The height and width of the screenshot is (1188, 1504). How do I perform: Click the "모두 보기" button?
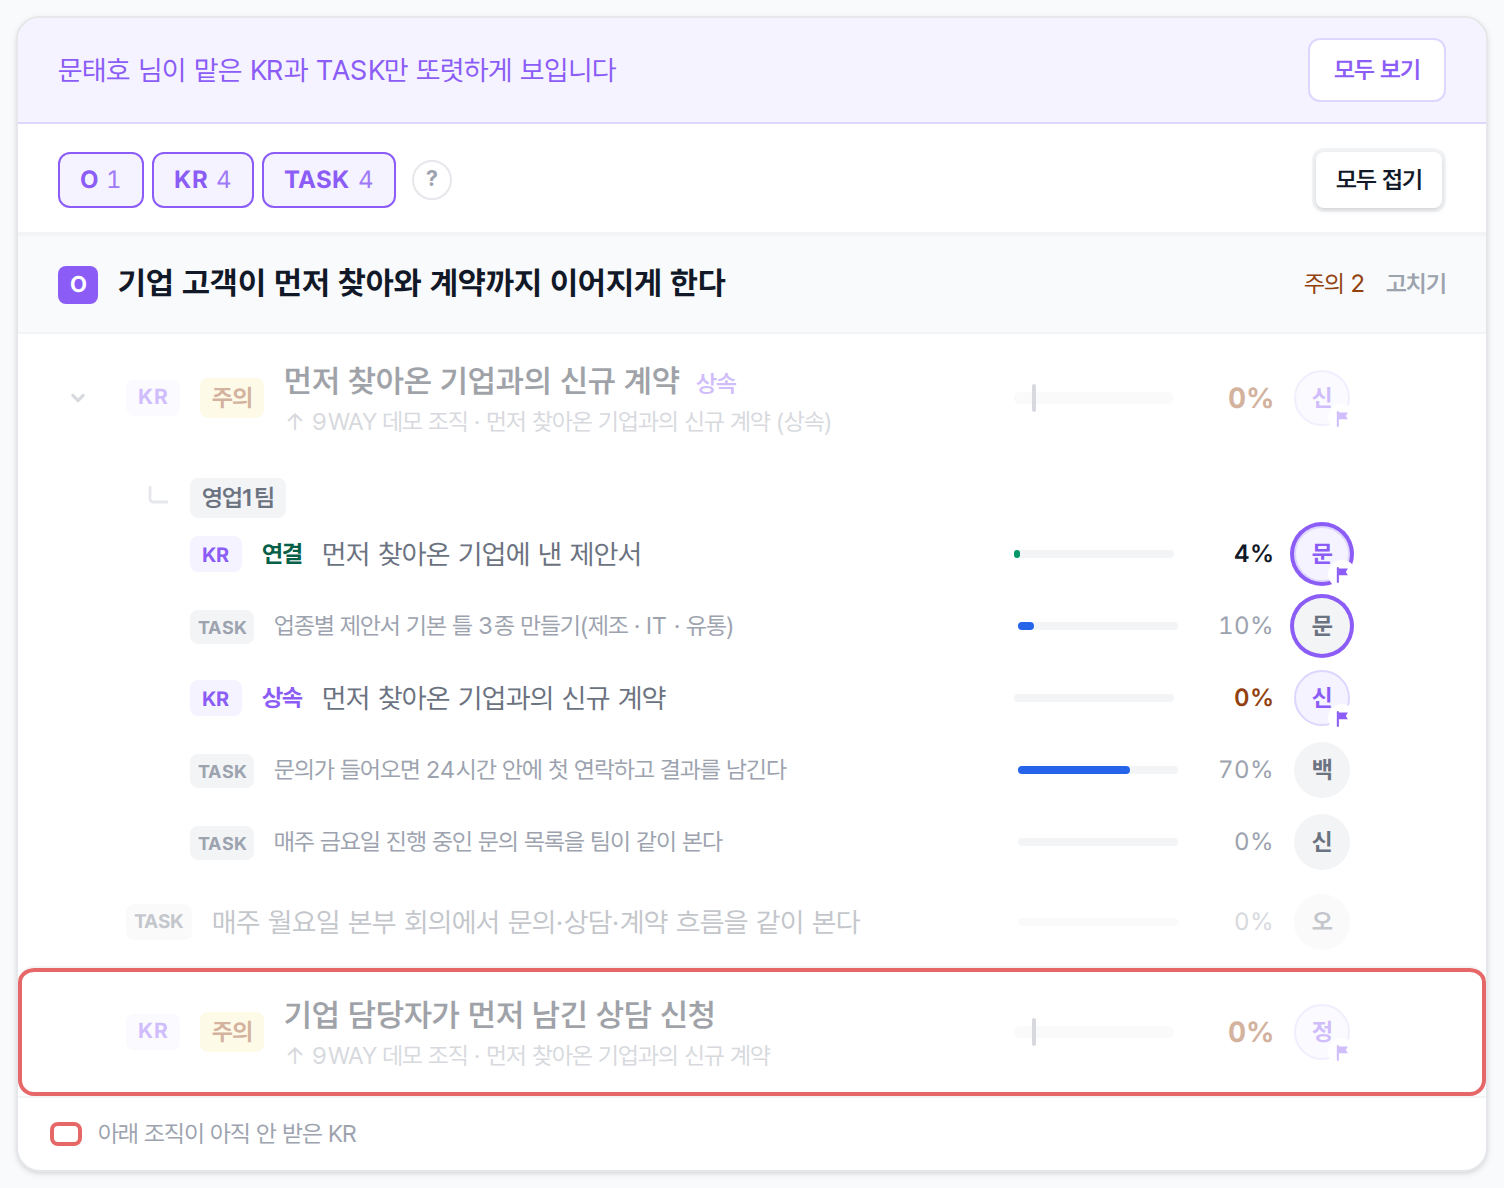tap(1377, 70)
